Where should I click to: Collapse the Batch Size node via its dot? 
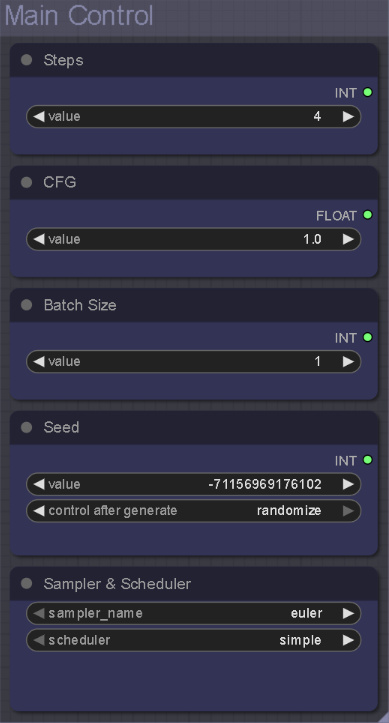click(x=27, y=305)
